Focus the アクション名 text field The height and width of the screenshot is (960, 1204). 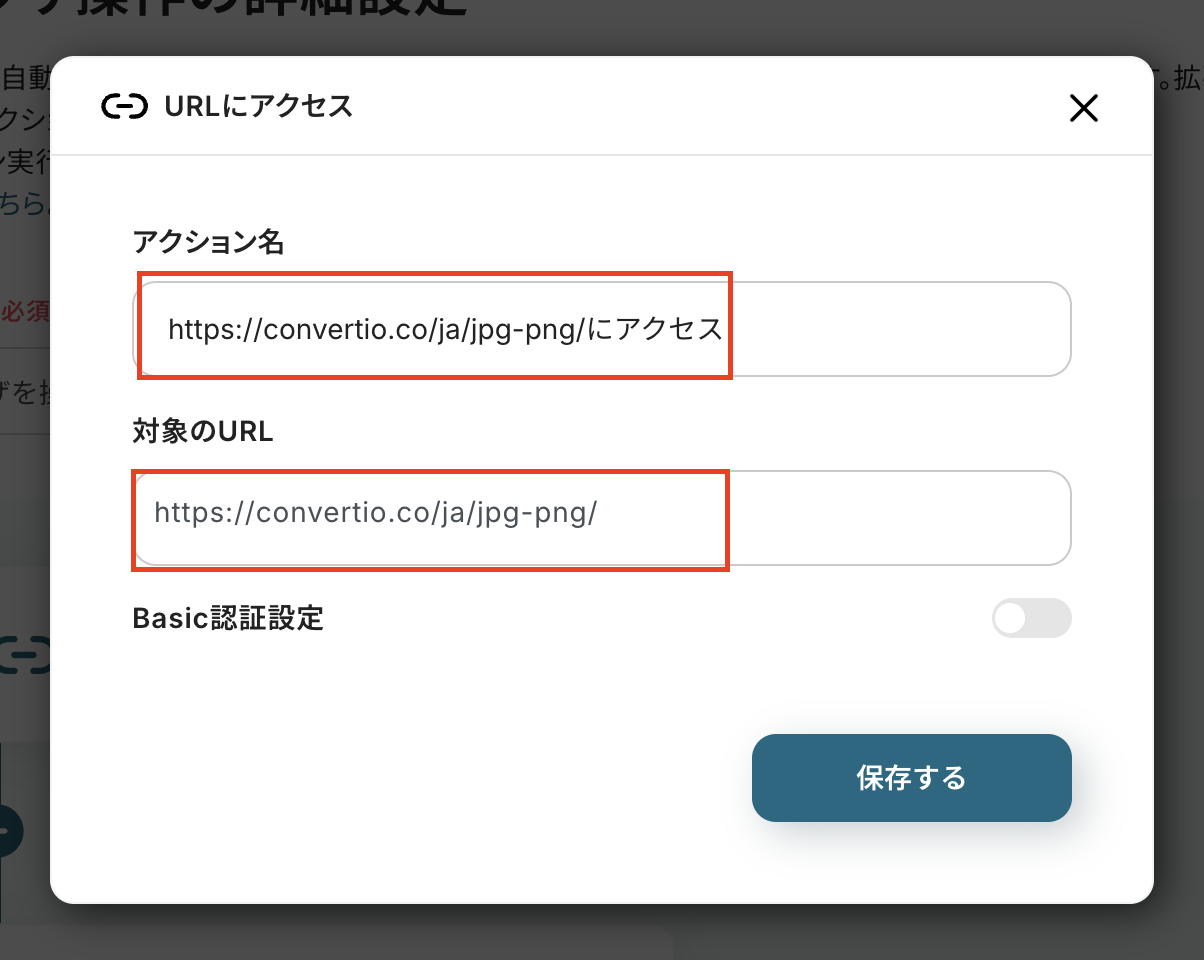pos(602,329)
